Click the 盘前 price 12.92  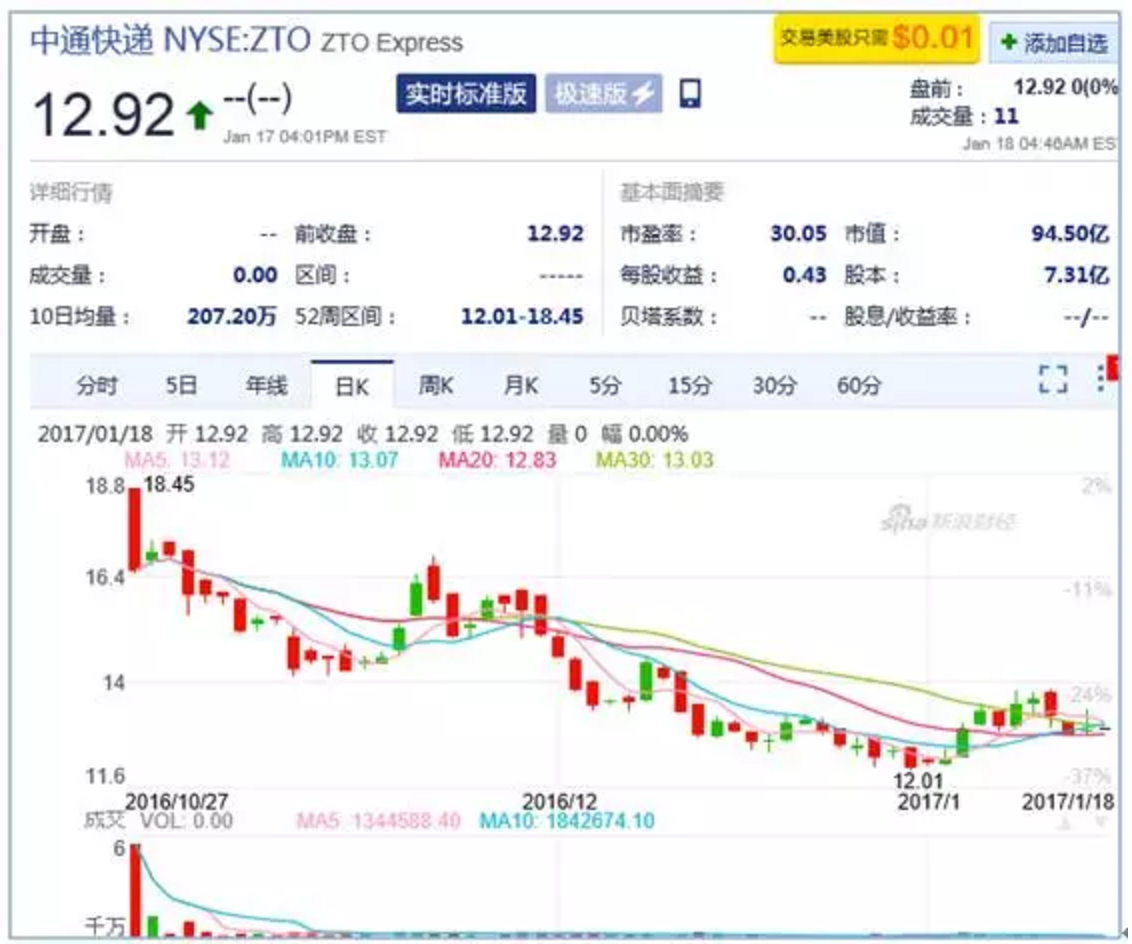1040,87
